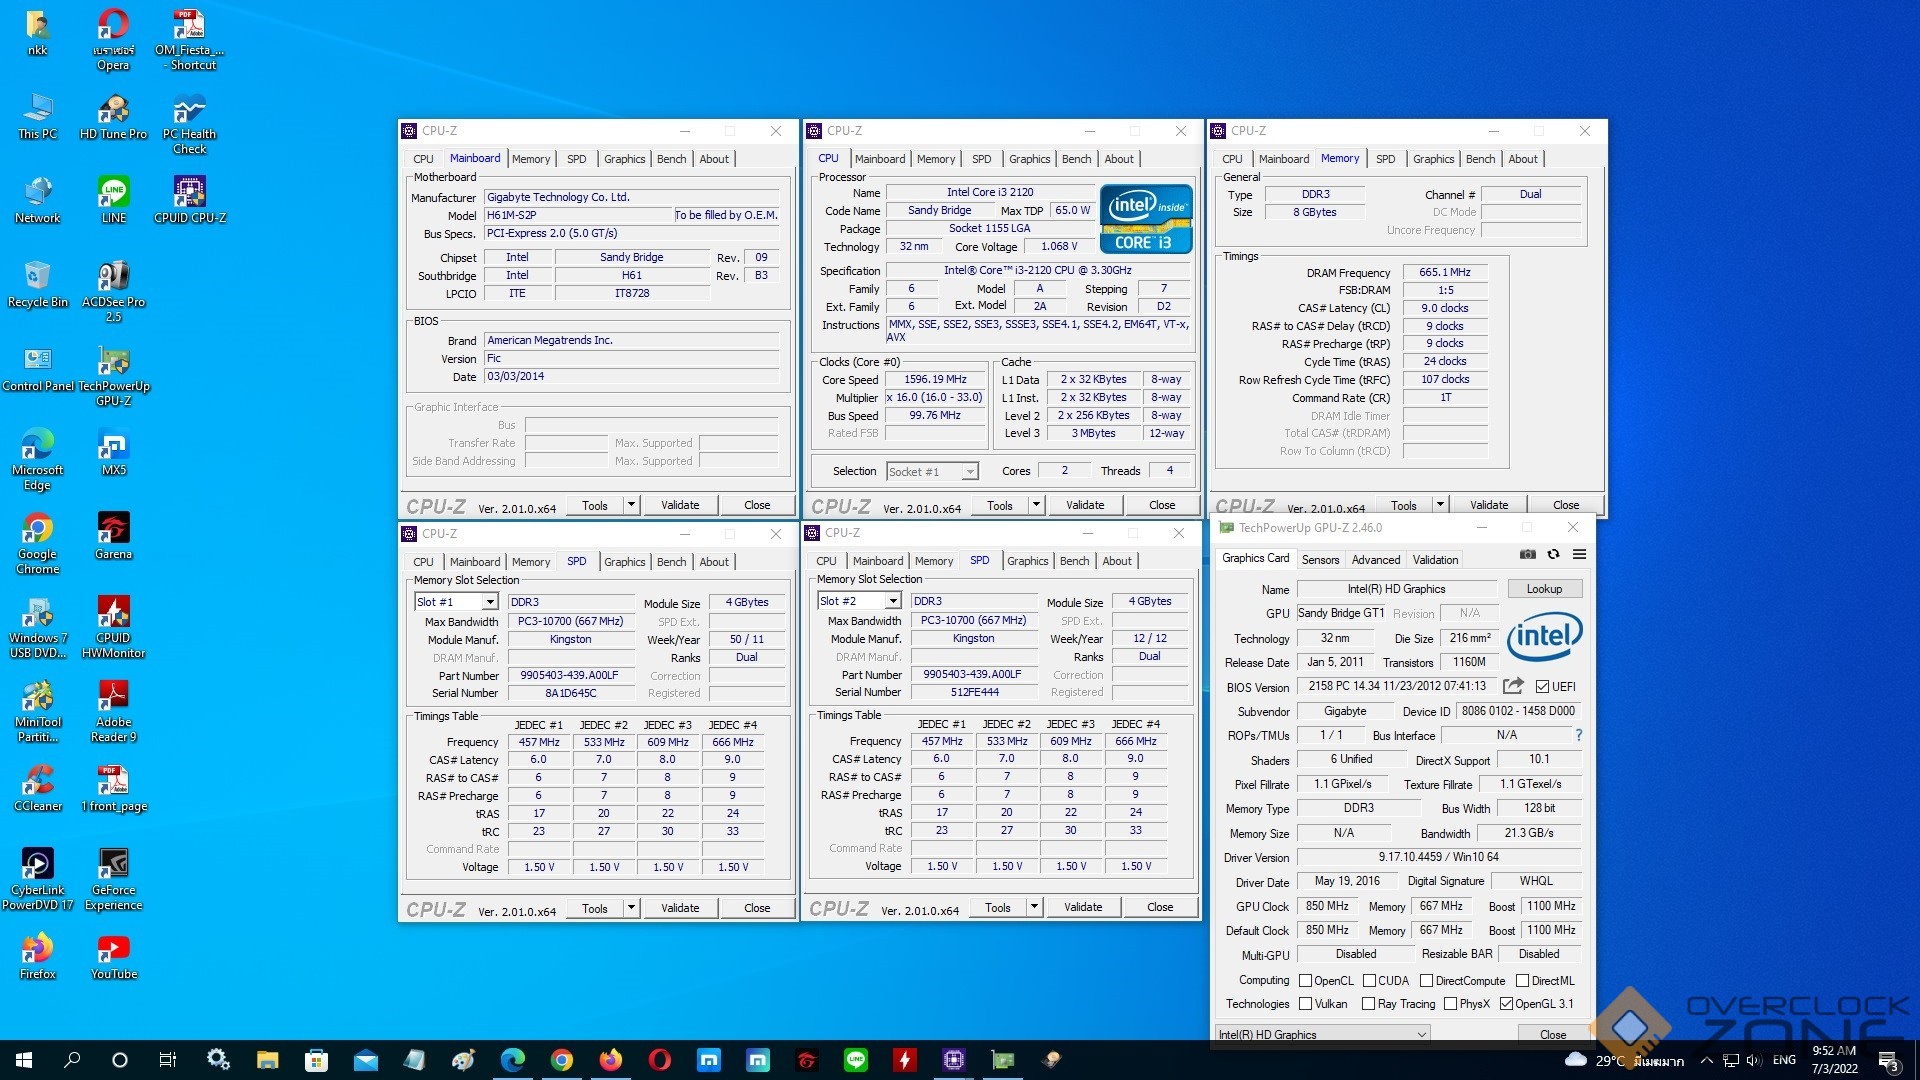Toggle the OpenGL 3.1 checkbox

1506,1004
